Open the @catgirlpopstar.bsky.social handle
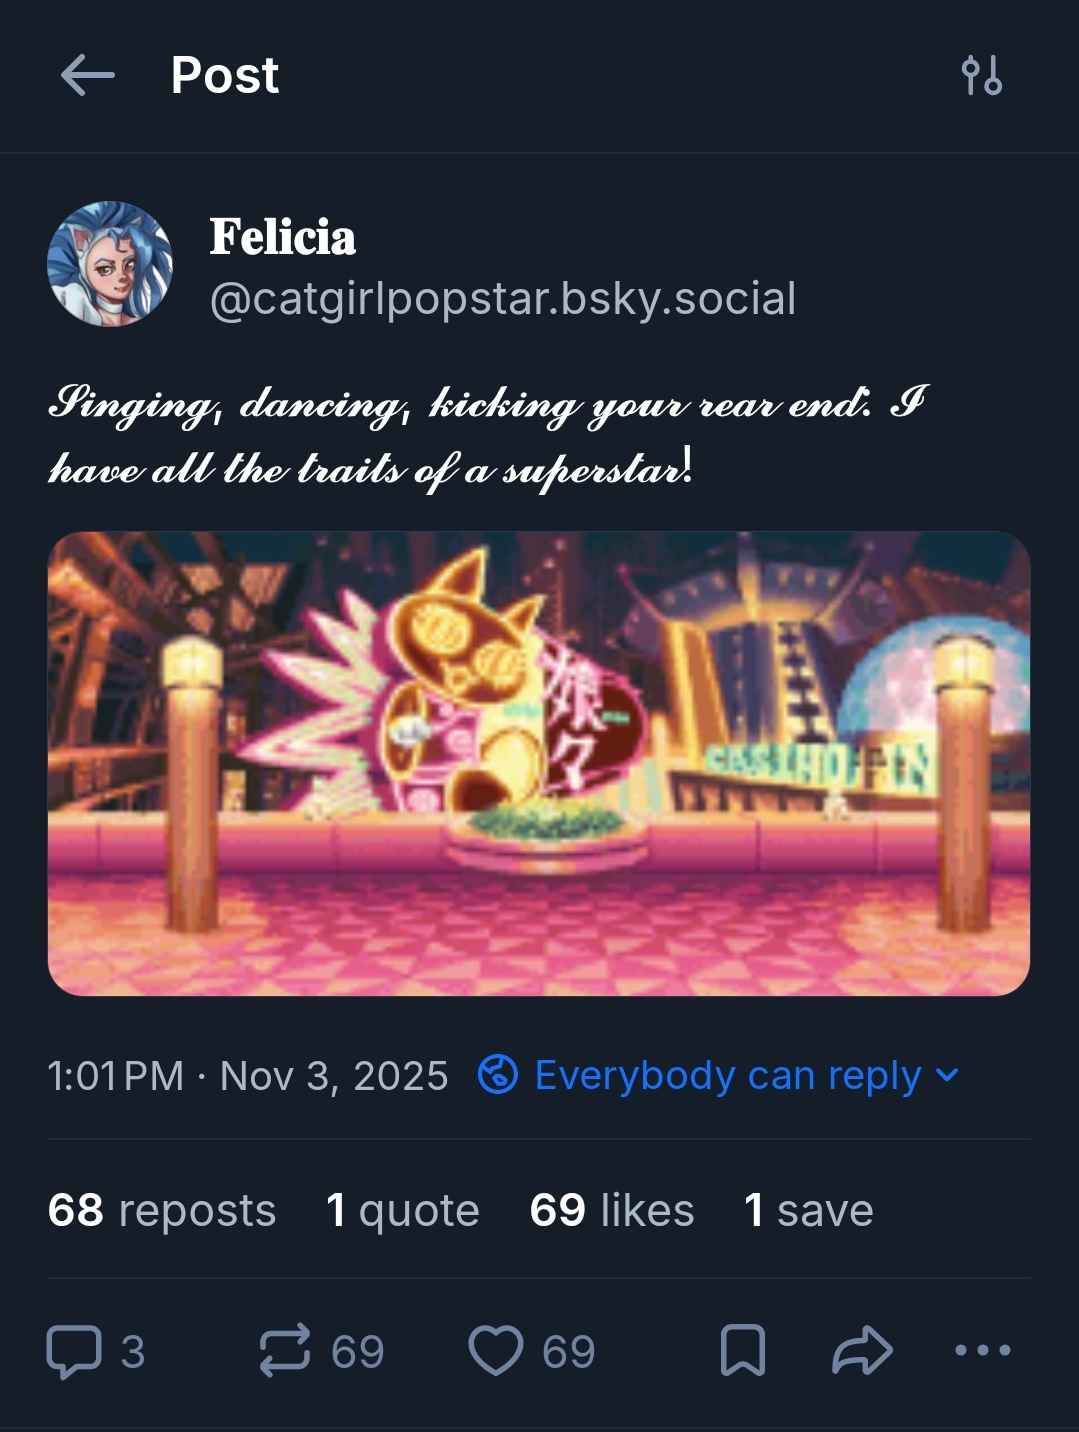 [503, 299]
